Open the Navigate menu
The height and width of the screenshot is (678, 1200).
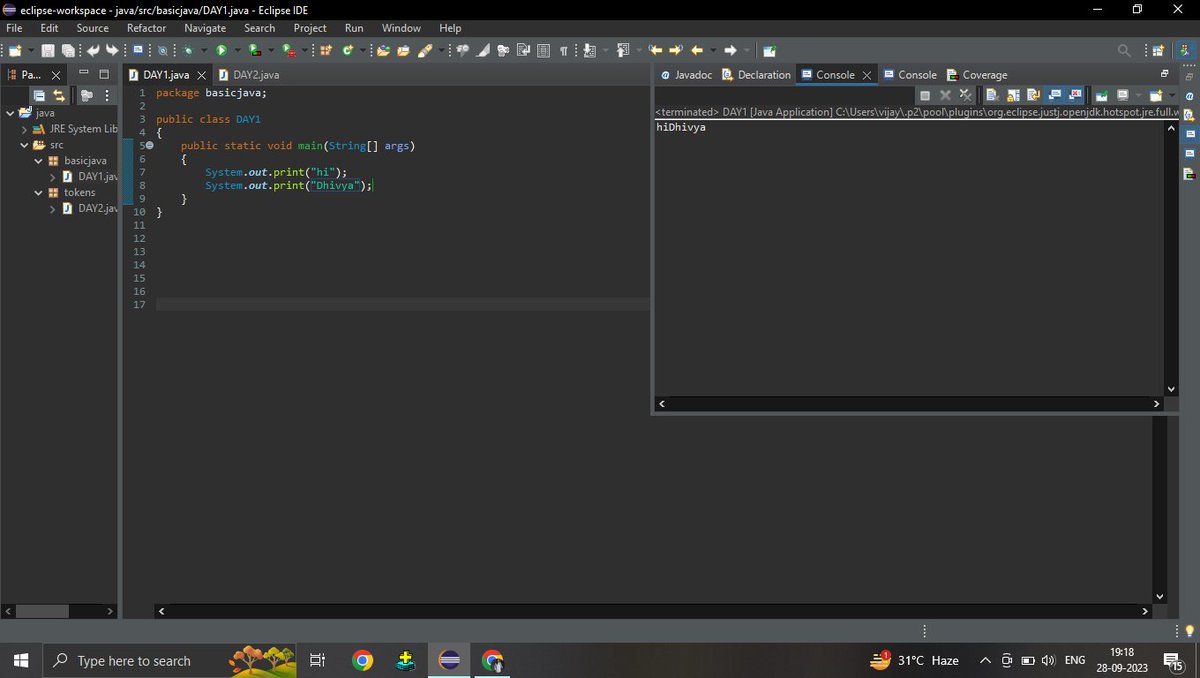coord(205,28)
